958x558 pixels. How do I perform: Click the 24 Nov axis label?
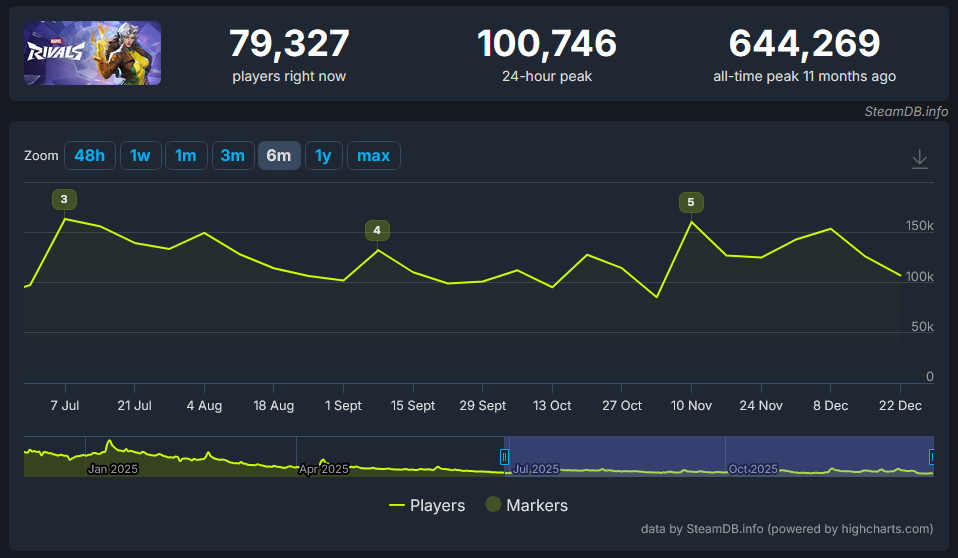pyautogui.click(x=761, y=406)
